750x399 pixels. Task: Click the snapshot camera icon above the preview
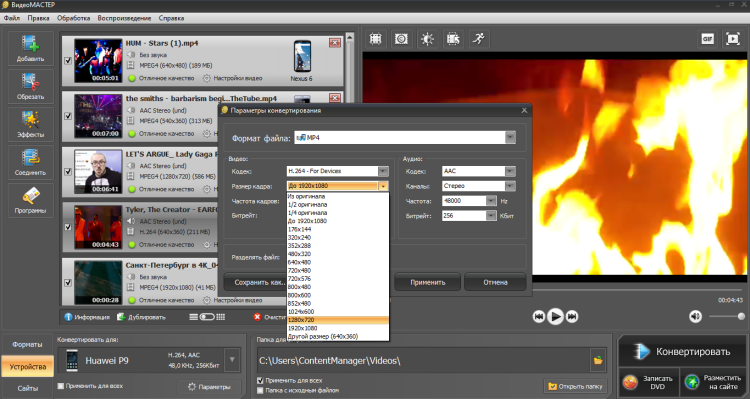[401, 39]
